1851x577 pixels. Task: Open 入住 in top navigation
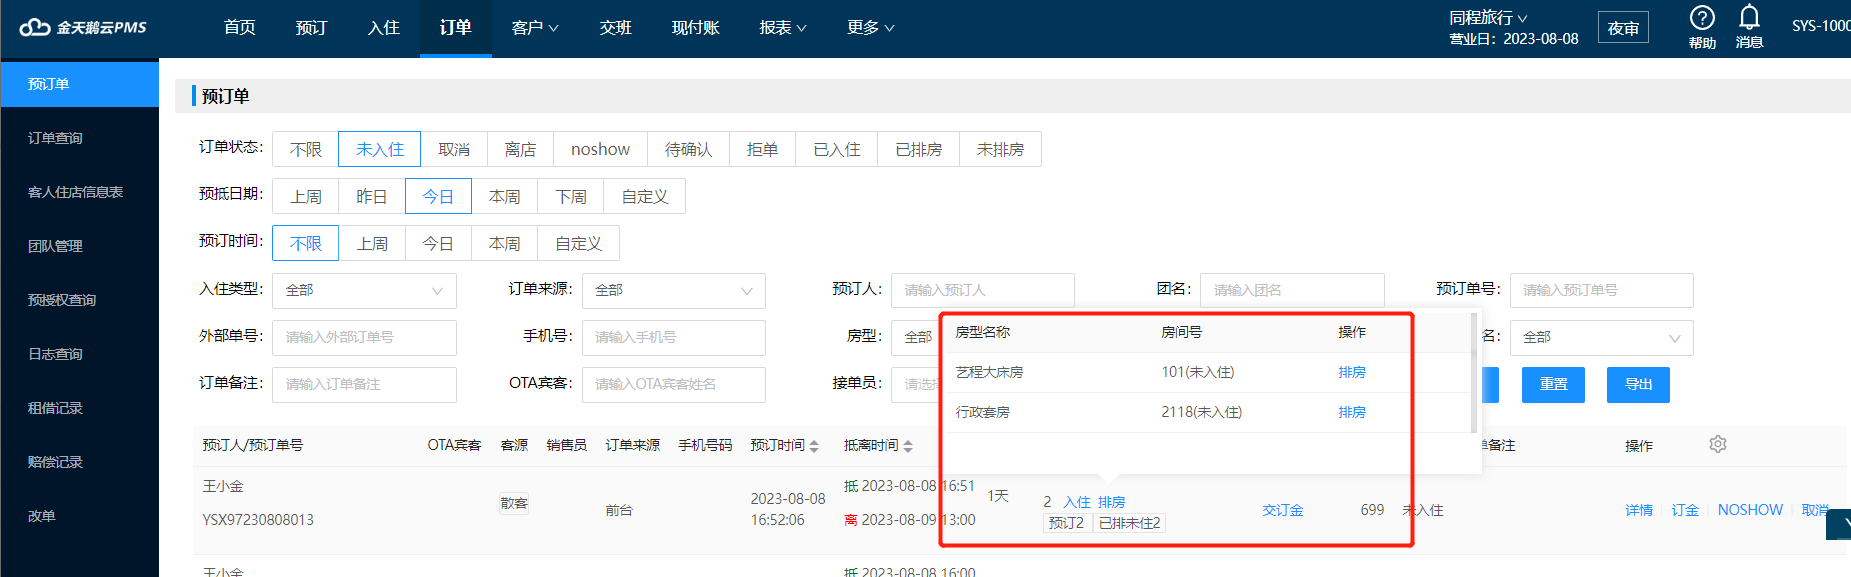pyautogui.click(x=384, y=28)
